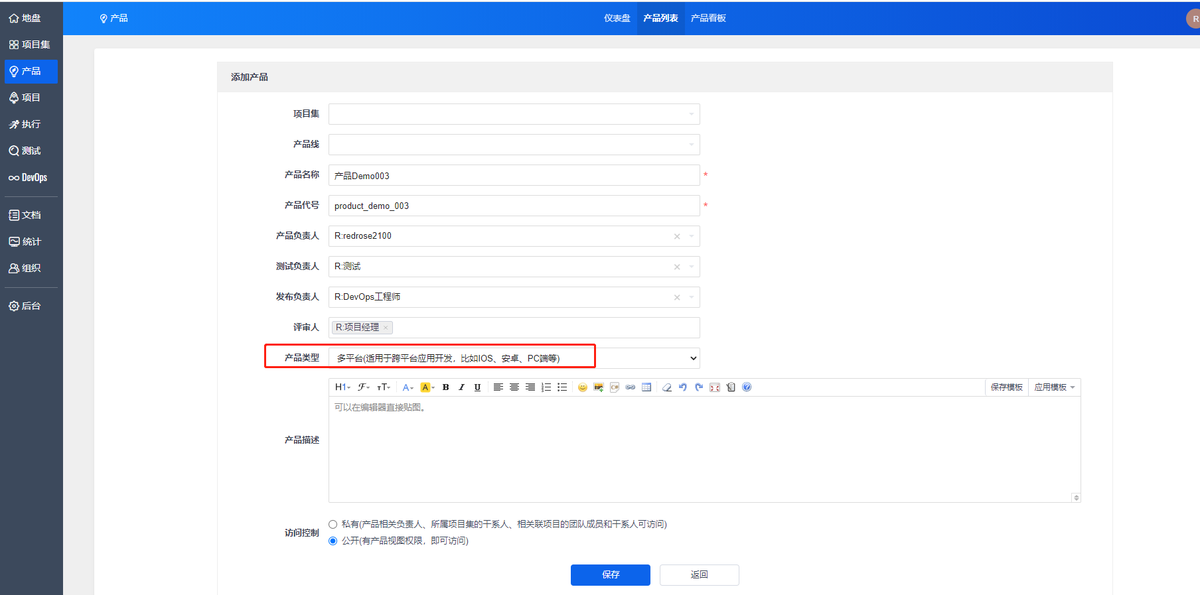Screen dimensions: 1200x595
Task: Click the editor resize handle at bottom-right corner
Action: tap(1076, 497)
